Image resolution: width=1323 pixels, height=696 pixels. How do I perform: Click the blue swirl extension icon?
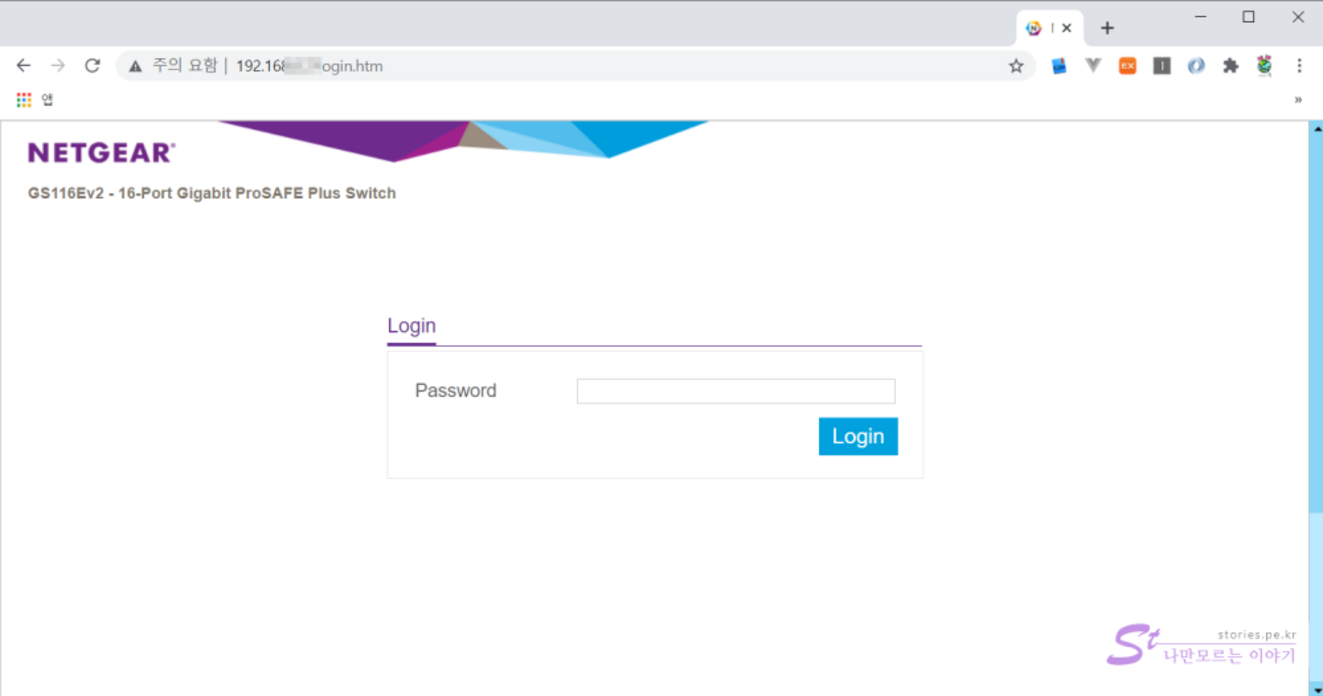click(1196, 66)
